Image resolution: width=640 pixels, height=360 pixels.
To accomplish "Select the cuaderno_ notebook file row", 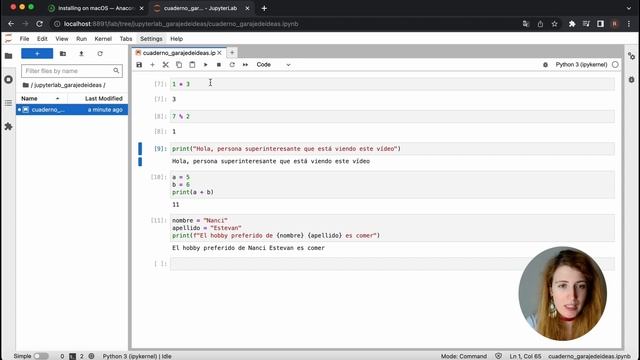I will click(72, 109).
